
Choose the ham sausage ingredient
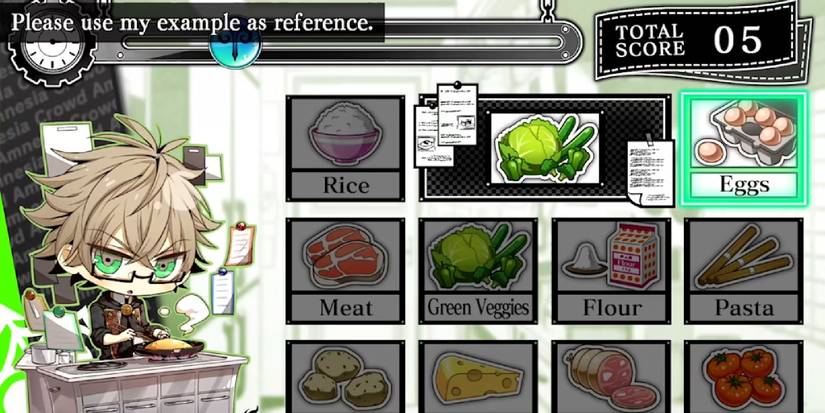(611, 377)
